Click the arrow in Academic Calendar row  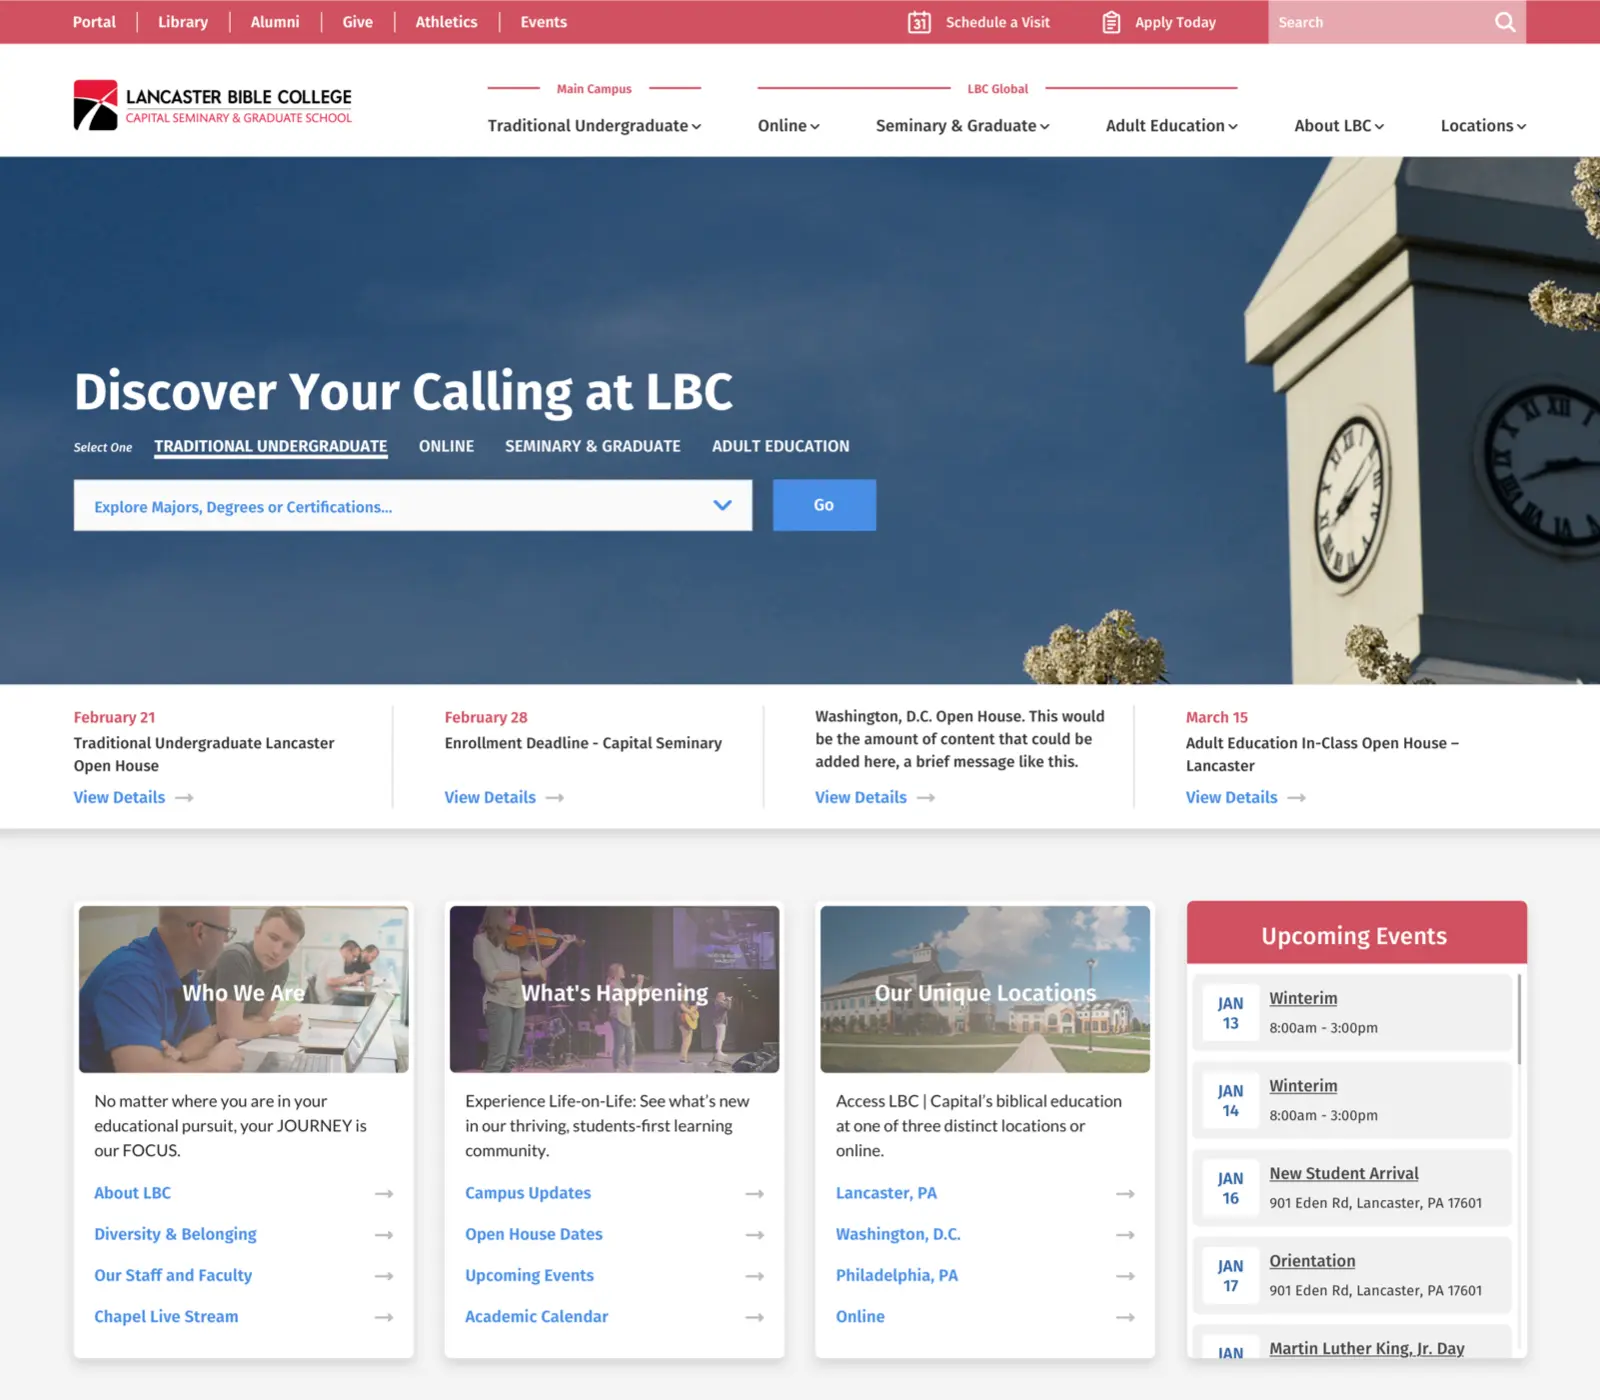point(755,1317)
